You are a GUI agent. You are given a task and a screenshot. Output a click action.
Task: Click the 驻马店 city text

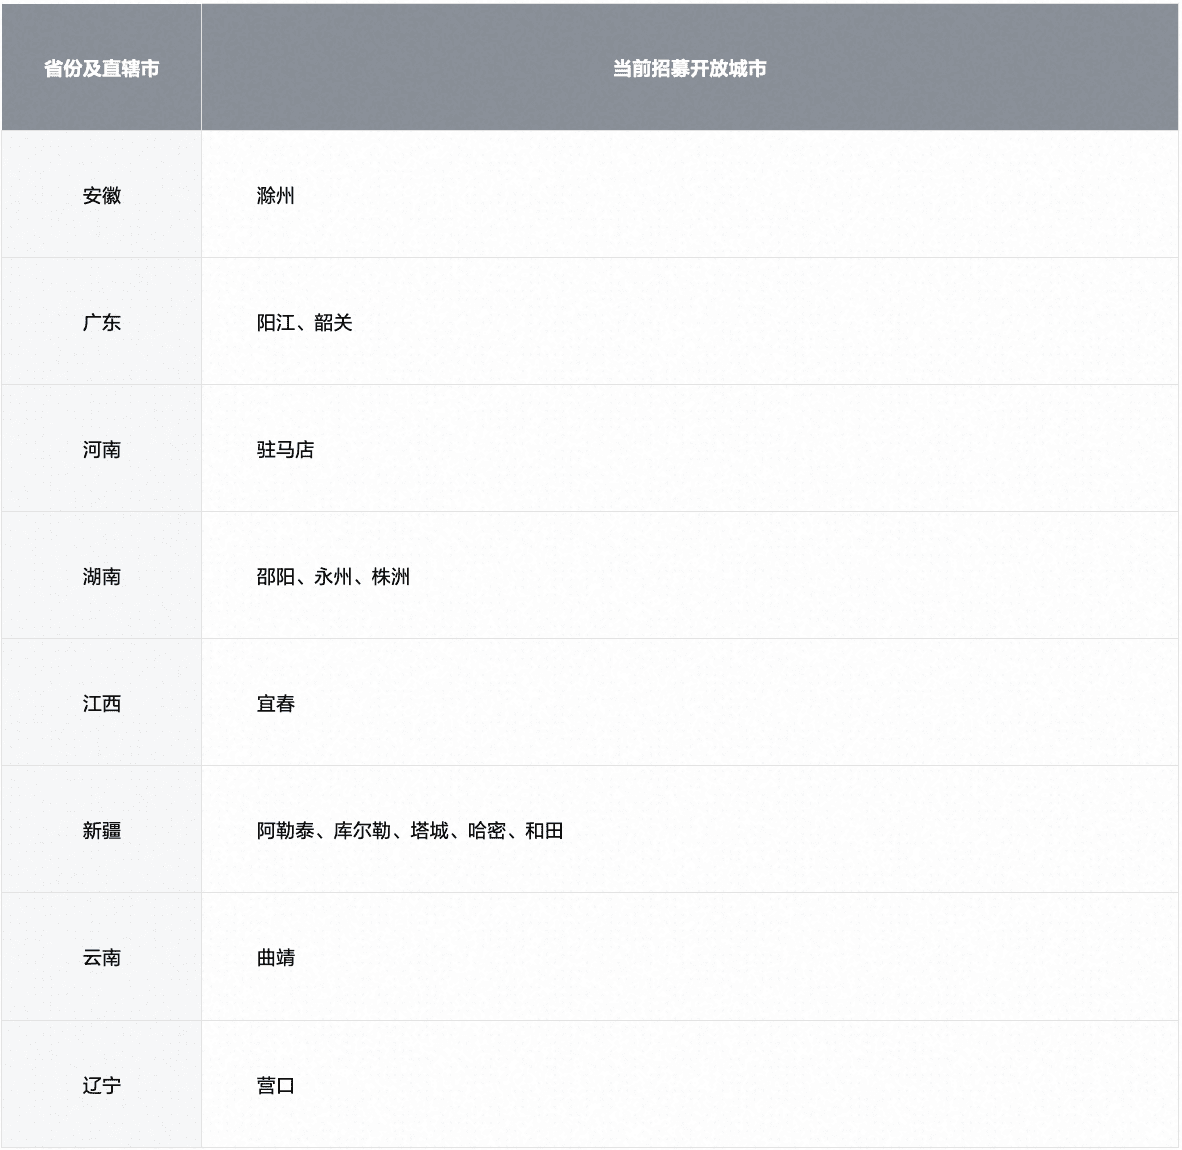286,450
